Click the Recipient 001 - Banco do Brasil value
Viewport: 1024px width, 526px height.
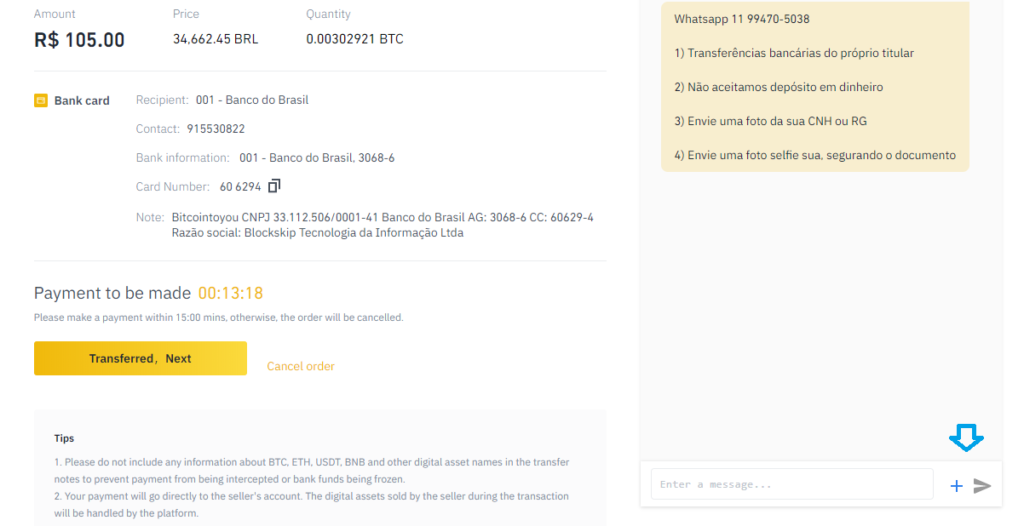click(x=252, y=100)
